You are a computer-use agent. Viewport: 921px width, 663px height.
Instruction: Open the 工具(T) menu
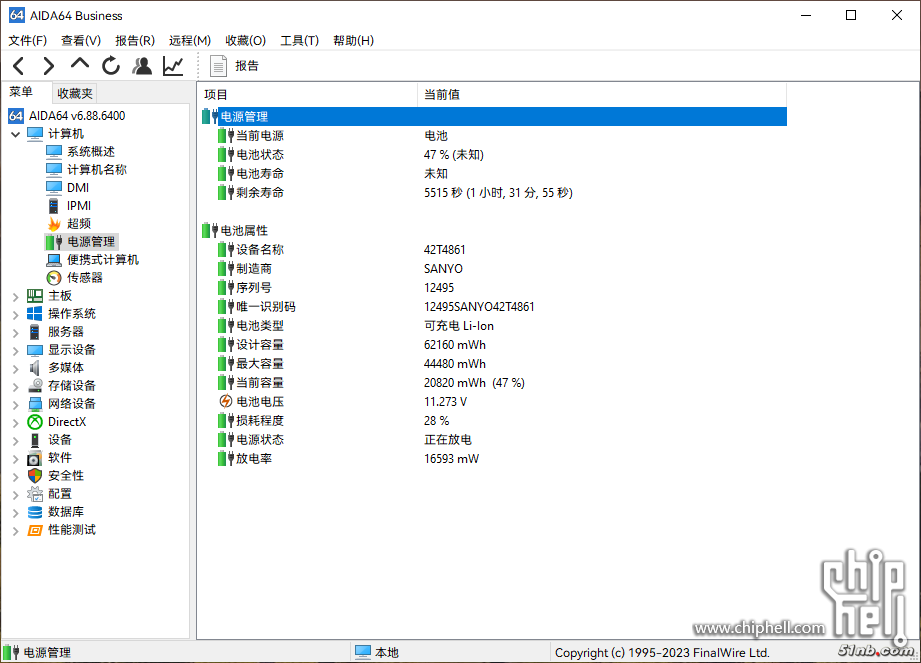[299, 40]
